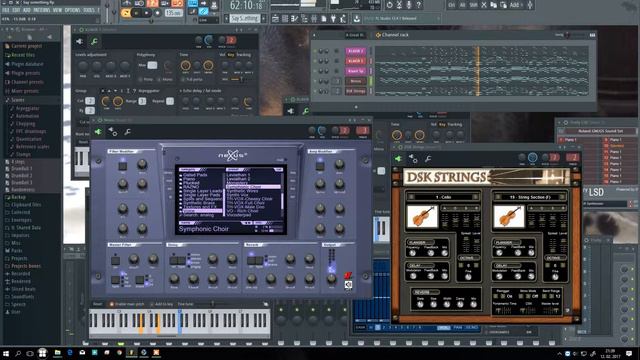Open the Line snap dropdown
The height and width of the screenshot is (360, 640).
209,19
